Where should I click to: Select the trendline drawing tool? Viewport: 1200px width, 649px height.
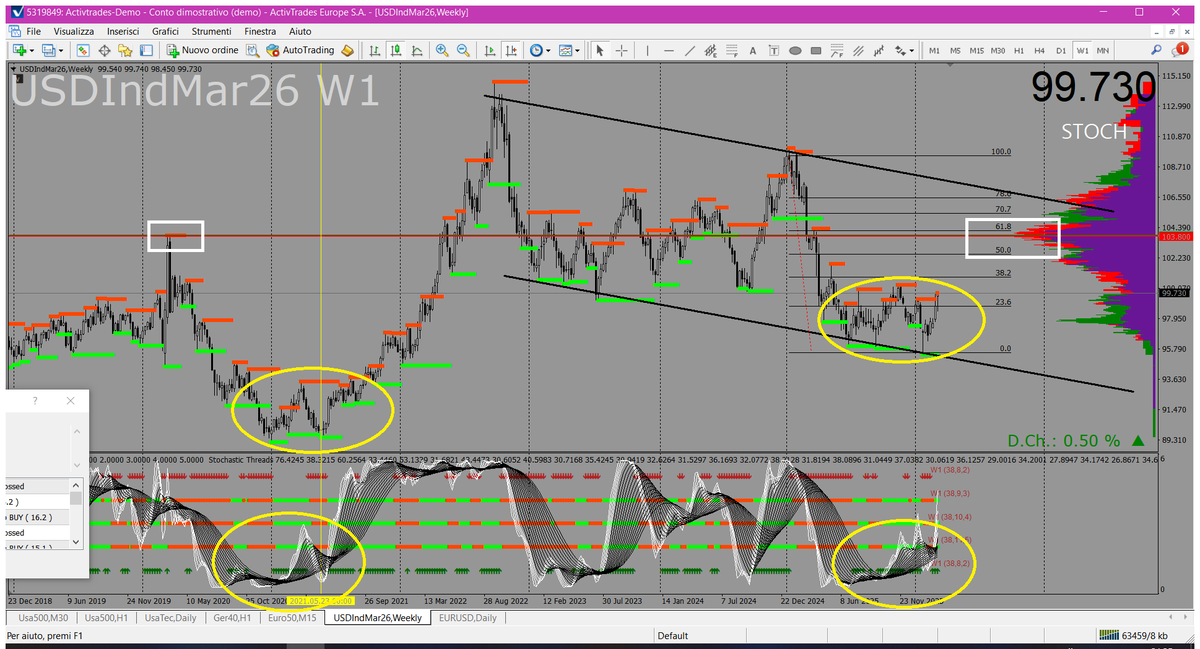(690, 50)
